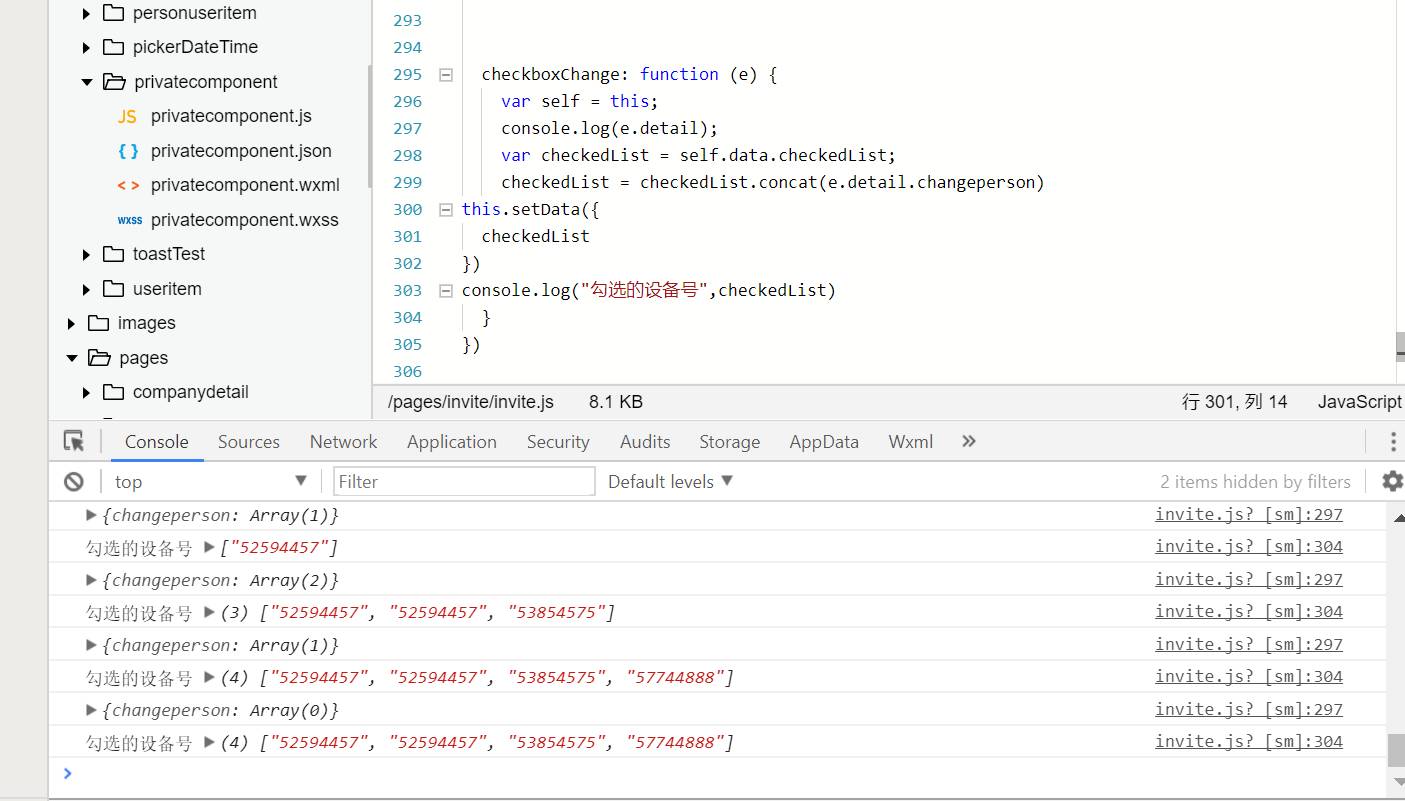Switch to the Network tab

coord(343,441)
